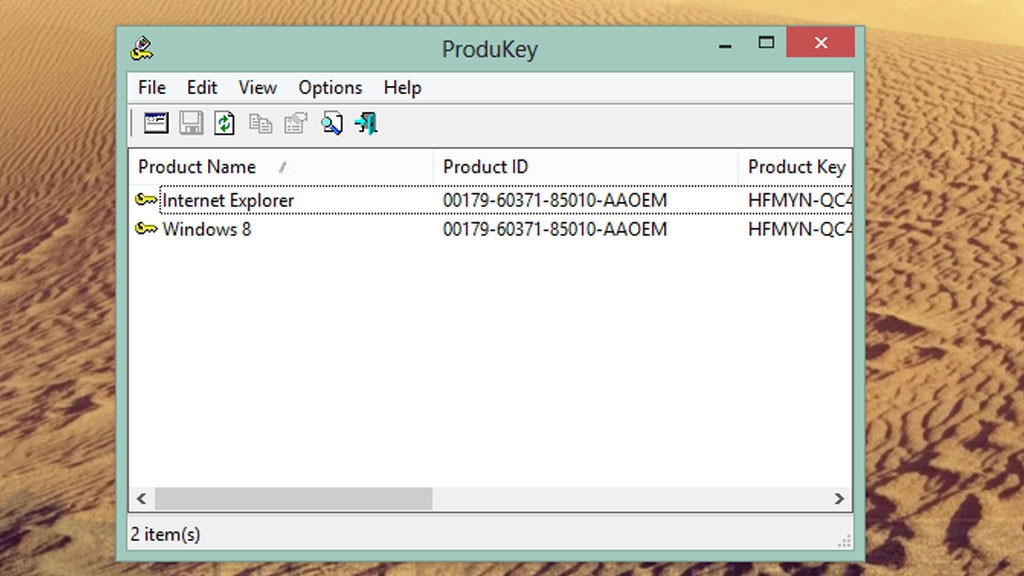Click the ProduKey key icon in titlebar
This screenshot has width=1024, height=576.
tap(140, 46)
